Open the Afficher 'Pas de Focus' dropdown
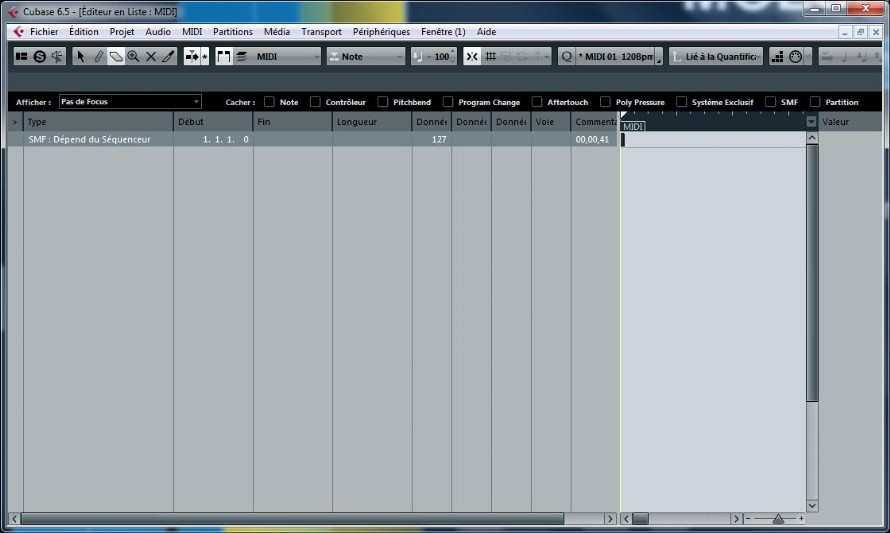The width and height of the screenshot is (890, 533). coord(130,102)
